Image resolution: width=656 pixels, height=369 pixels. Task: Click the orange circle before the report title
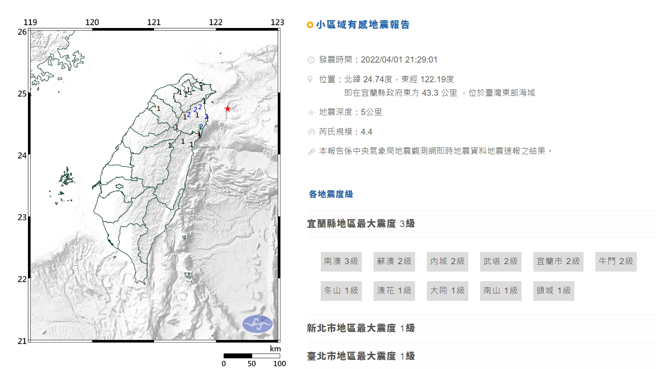pyautogui.click(x=310, y=25)
